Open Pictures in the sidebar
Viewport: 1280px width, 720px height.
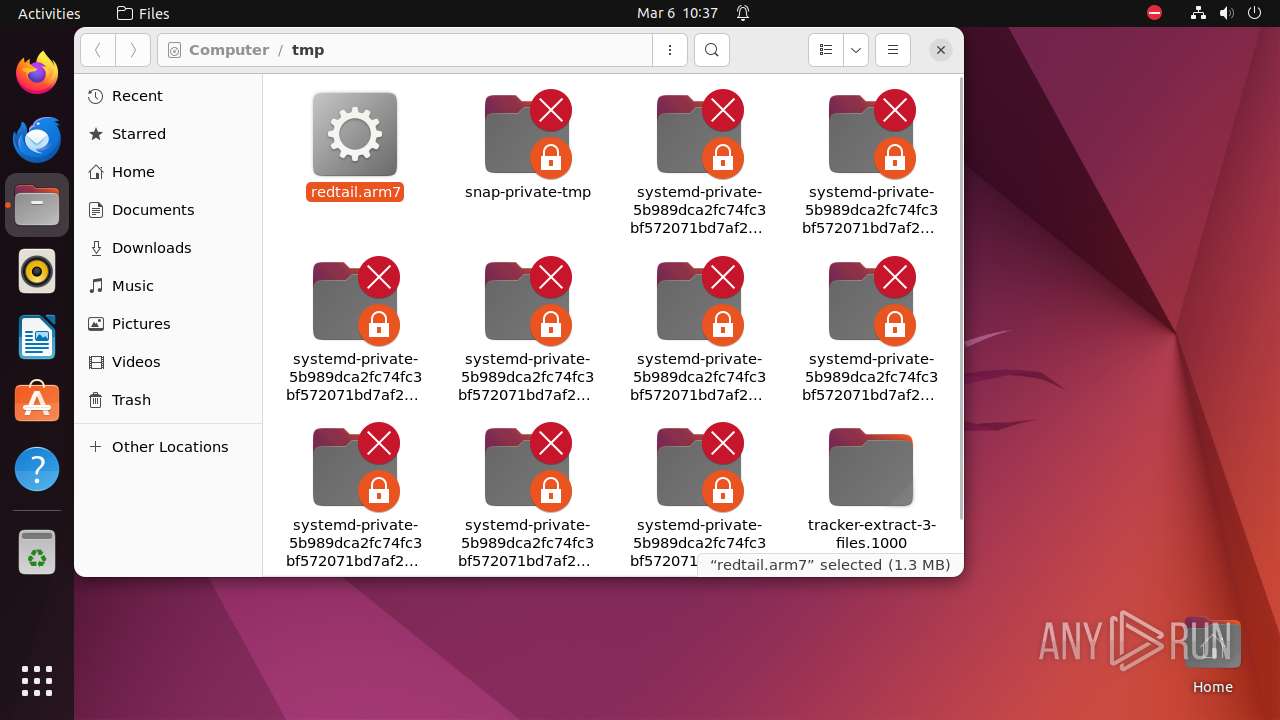click(168, 324)
